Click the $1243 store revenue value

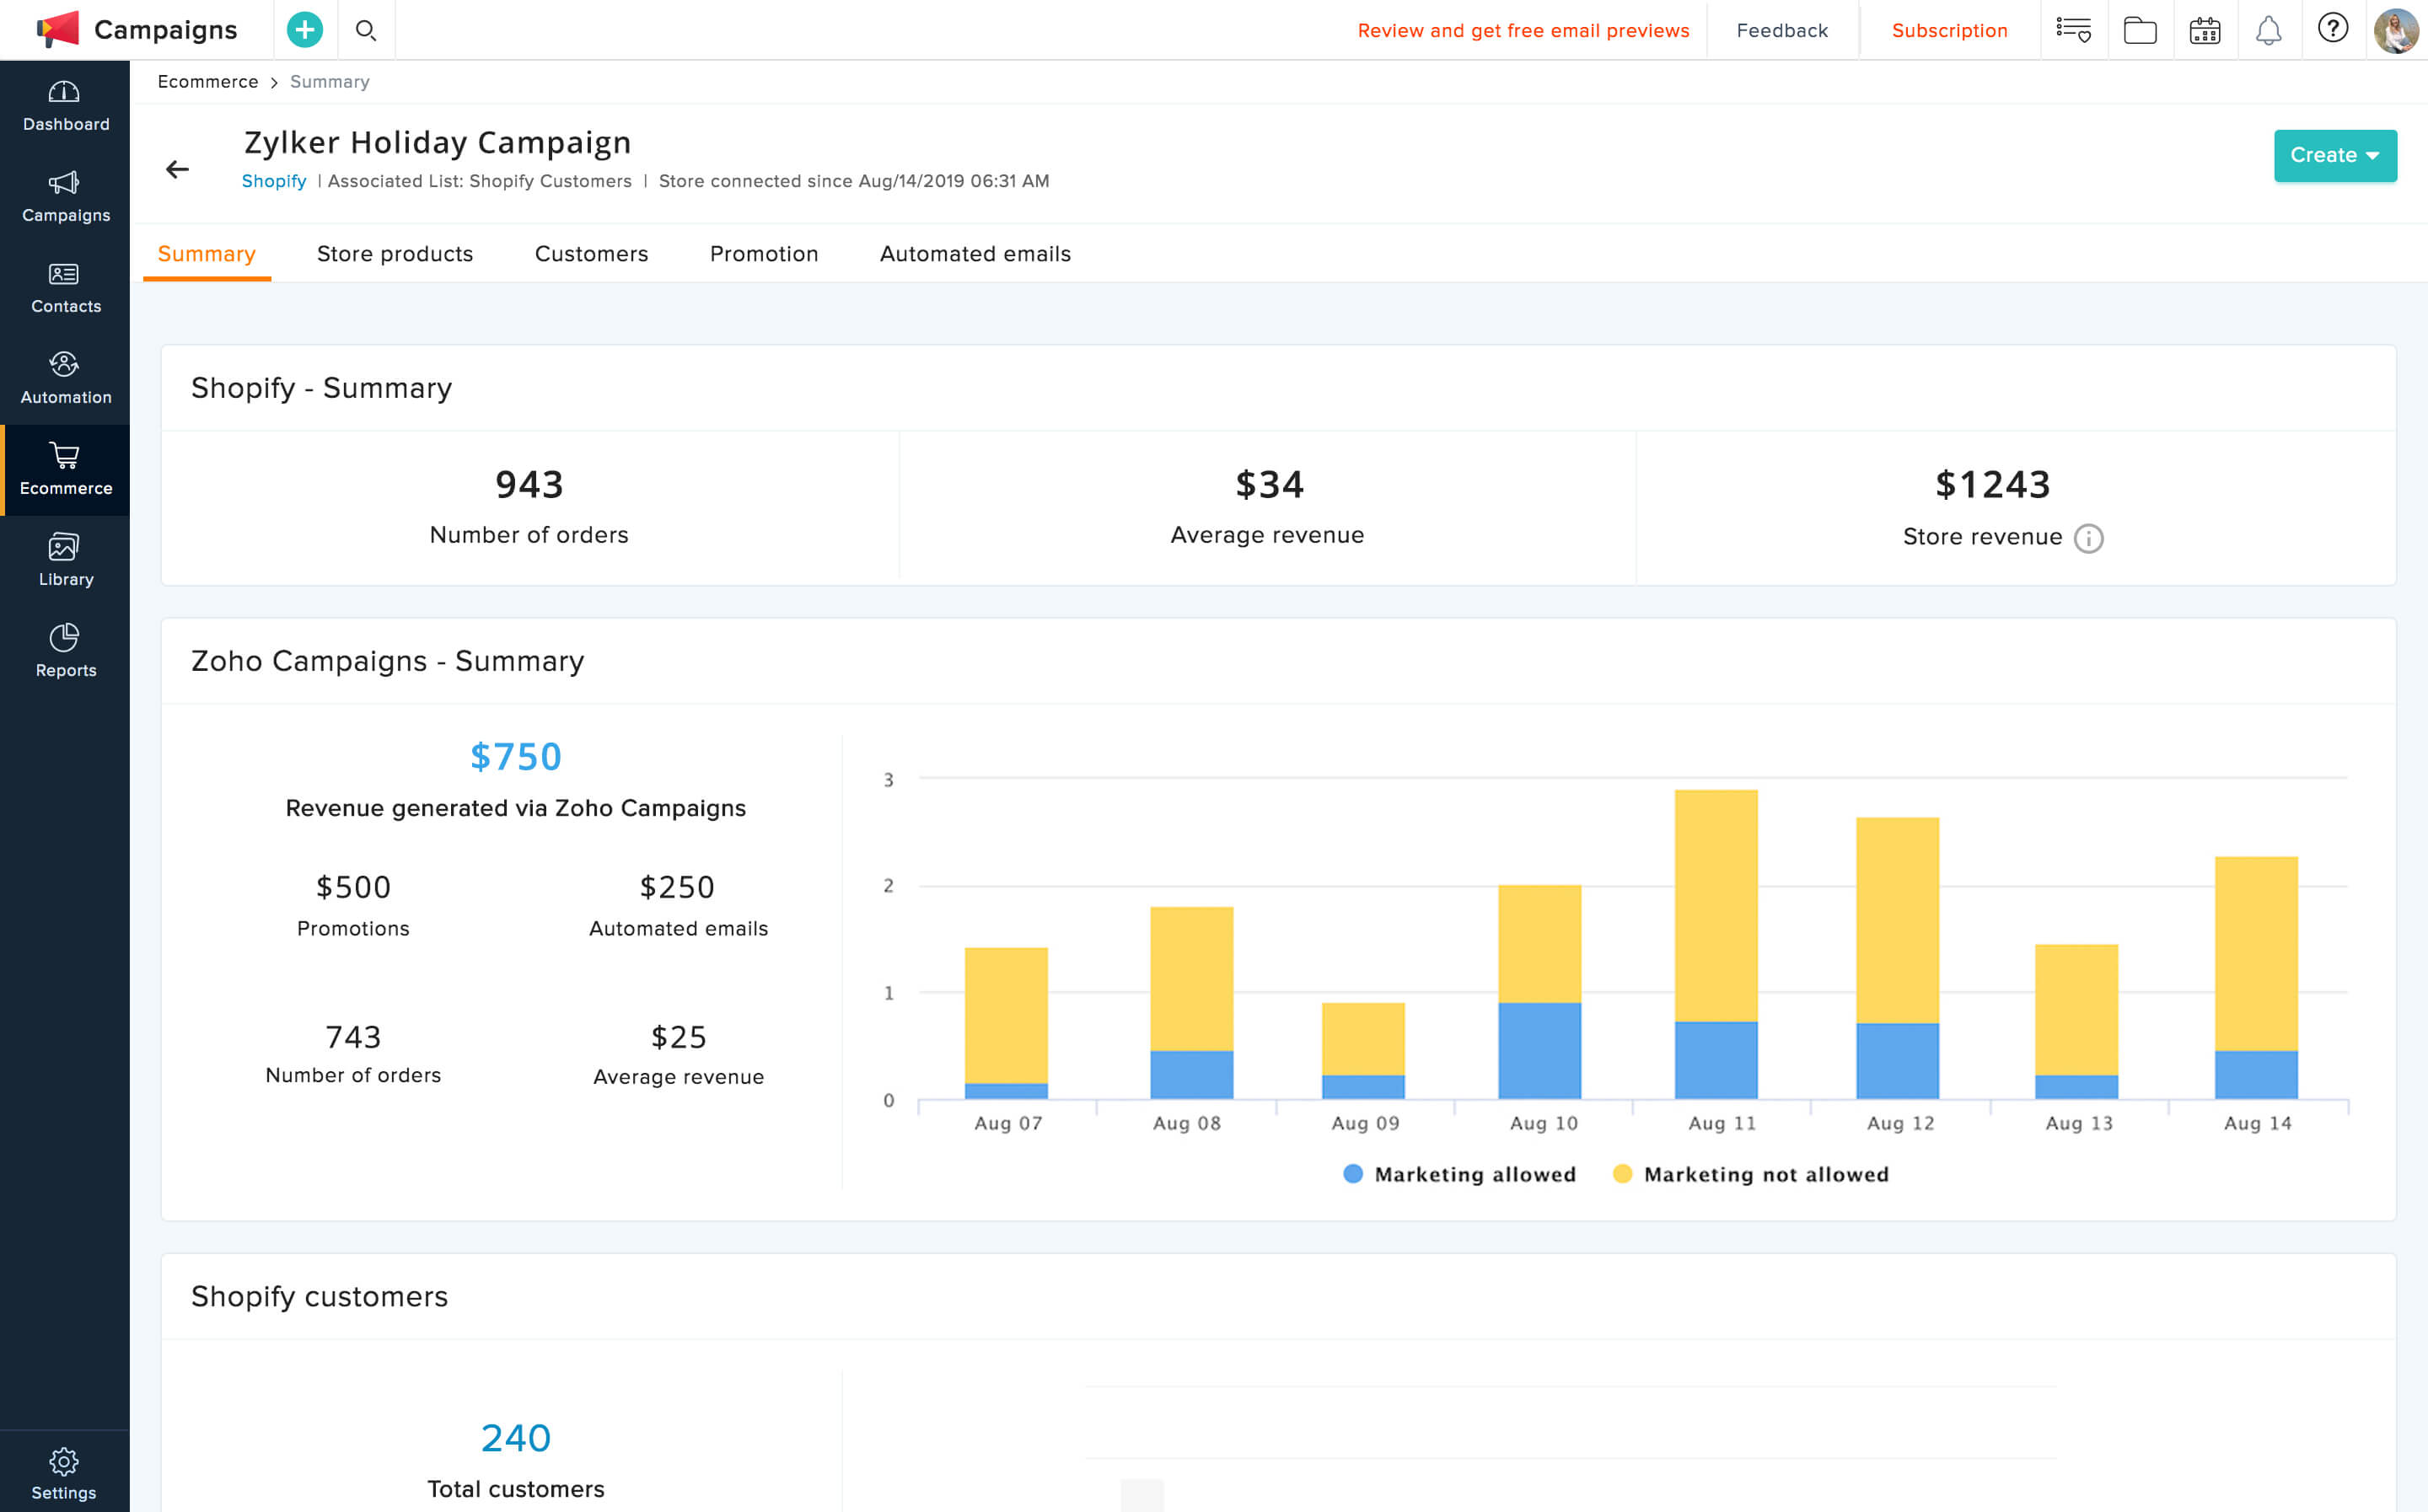pos(1993,485)
